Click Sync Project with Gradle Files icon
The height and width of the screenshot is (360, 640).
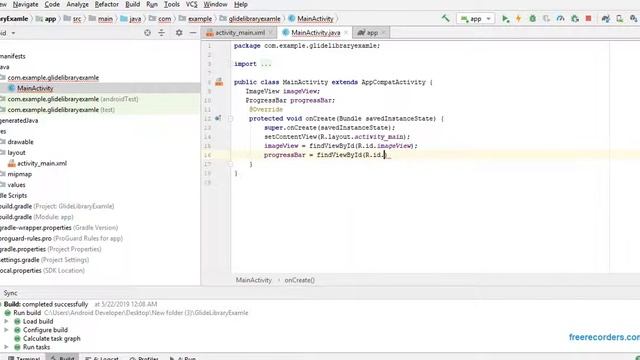[x=605, y=19]
